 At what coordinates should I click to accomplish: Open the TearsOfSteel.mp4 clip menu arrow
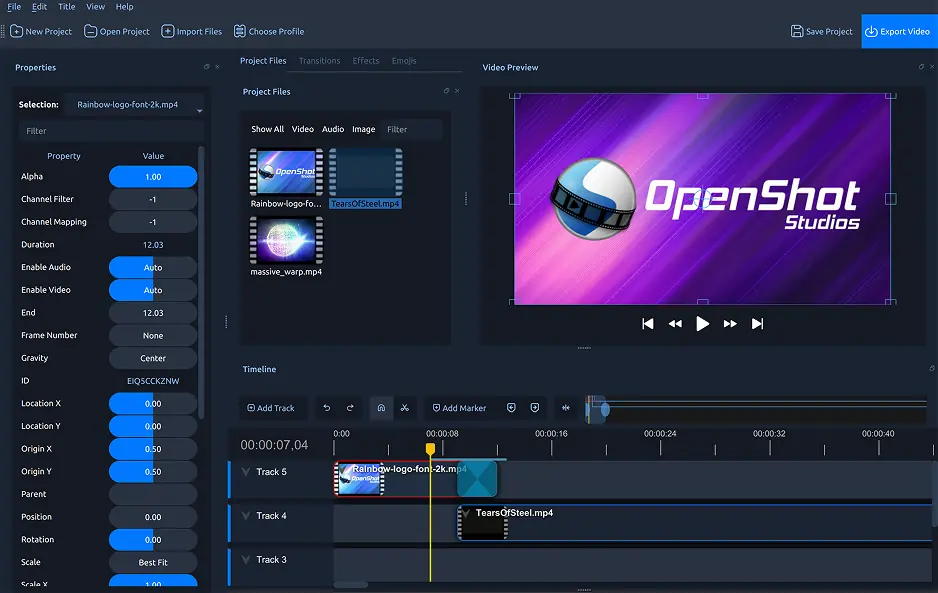tap(466, 513)
